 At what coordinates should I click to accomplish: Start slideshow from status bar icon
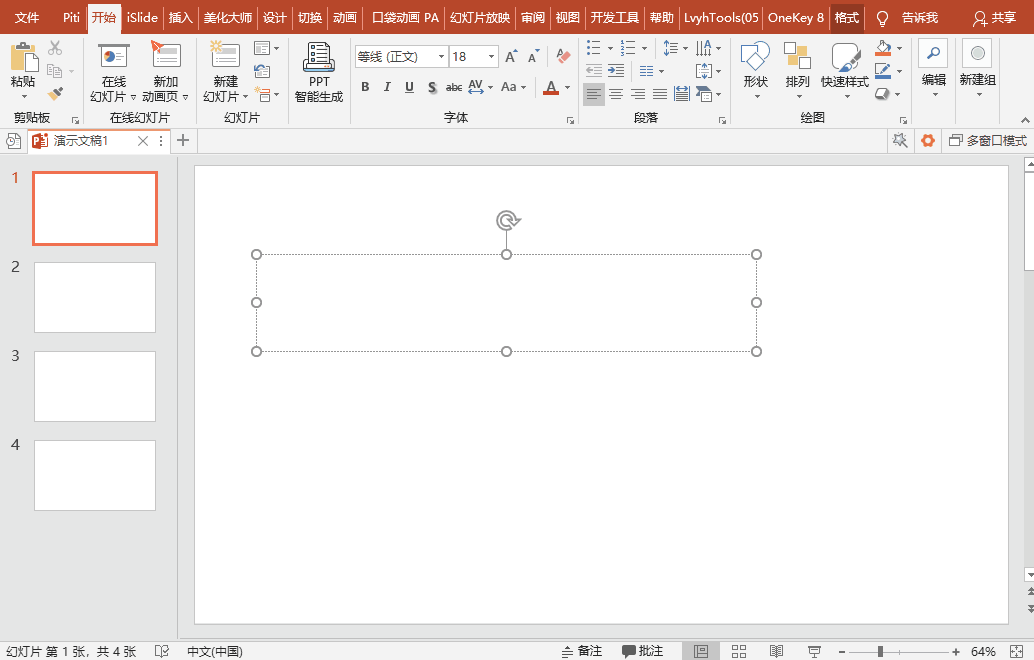tap(814, 651)
